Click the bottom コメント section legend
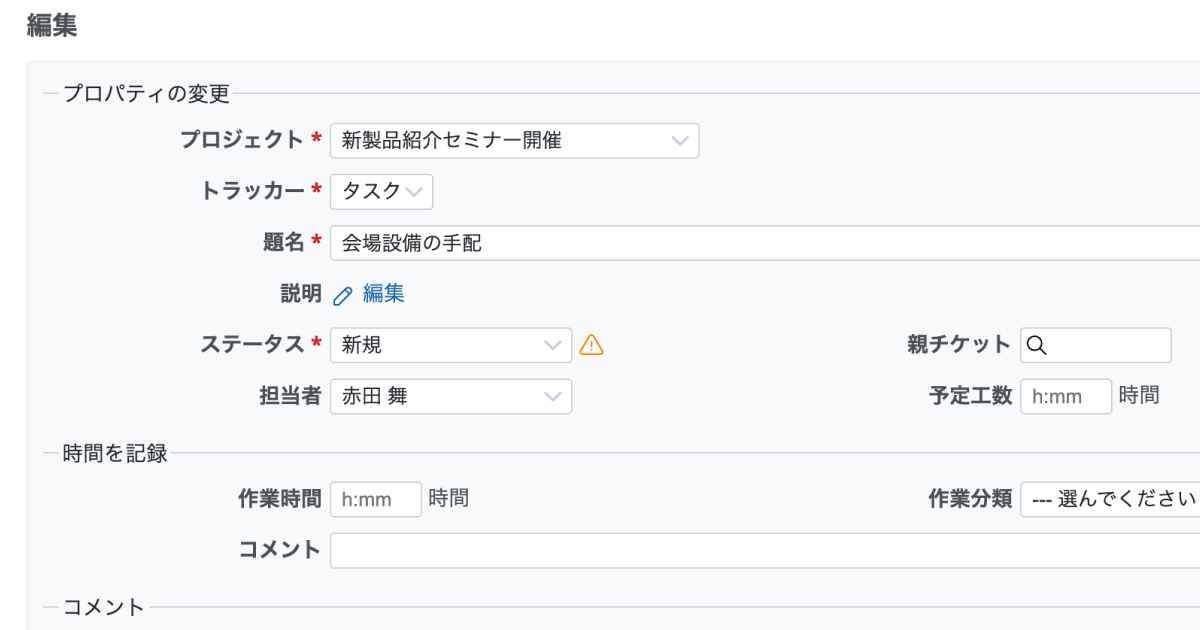Screen dimensions: 1200x630 pyautogui.click(x=104, y=607)
